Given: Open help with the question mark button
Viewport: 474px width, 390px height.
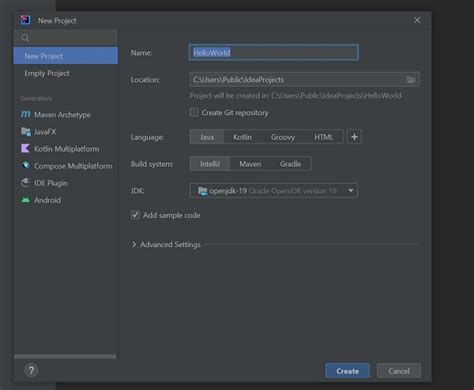Looking at the screenshot, I should [x=31, y=370].
